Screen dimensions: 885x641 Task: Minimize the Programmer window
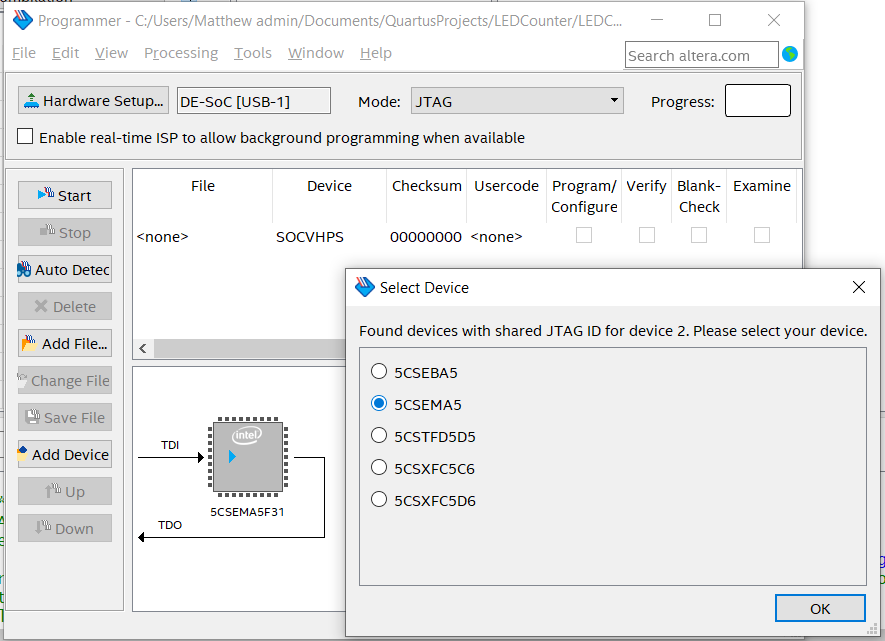click(x=656, y=20)
